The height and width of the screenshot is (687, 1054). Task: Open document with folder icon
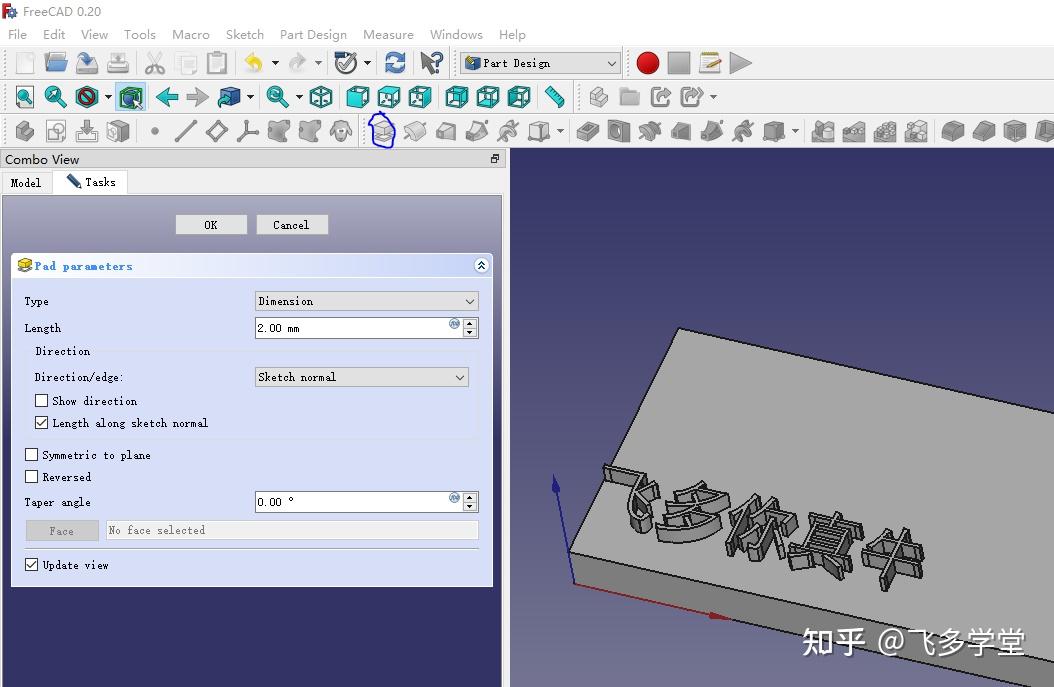(x=56, y=63)
